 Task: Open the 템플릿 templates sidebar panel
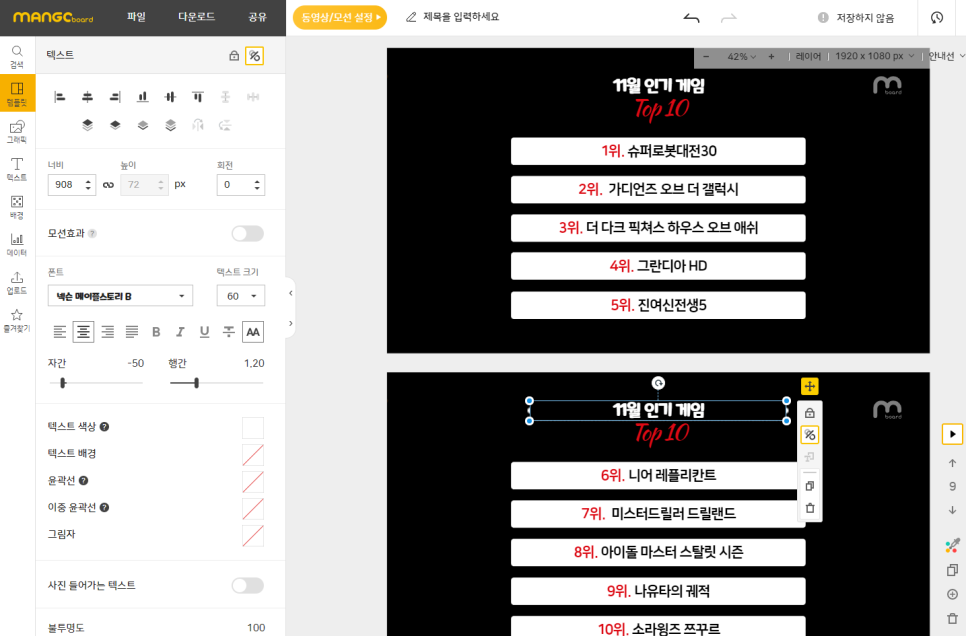pos(17,93)
